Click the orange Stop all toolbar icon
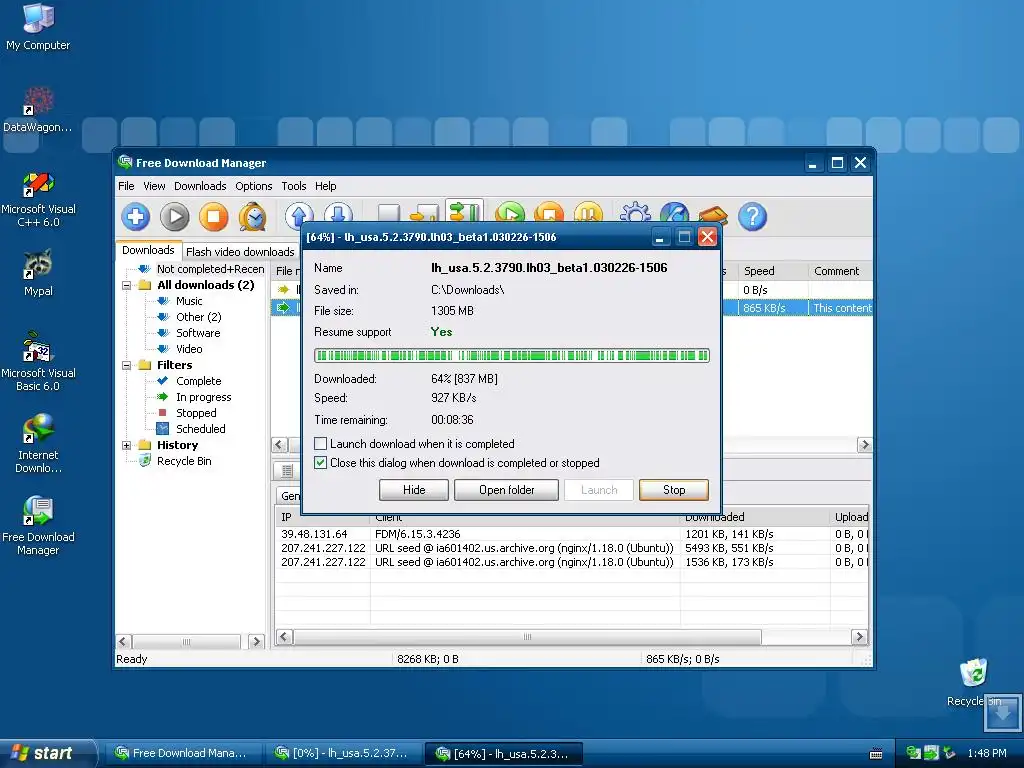 coord(549,213)
